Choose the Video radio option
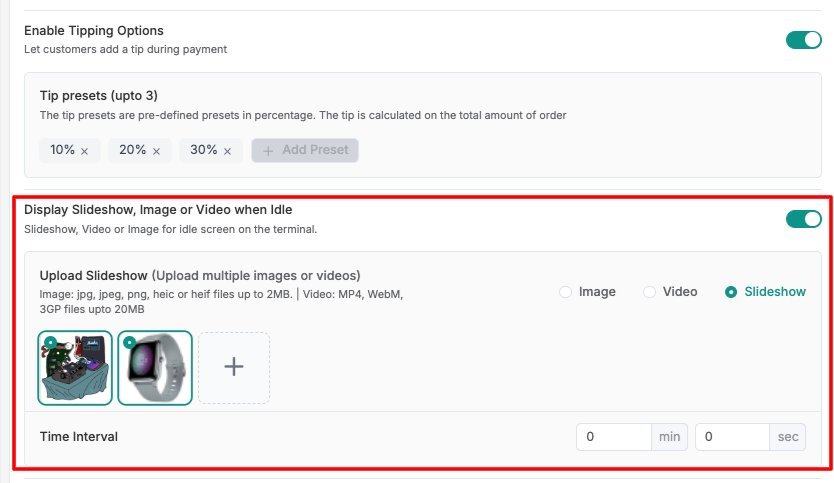834x483 pixels. pos(649,292)
